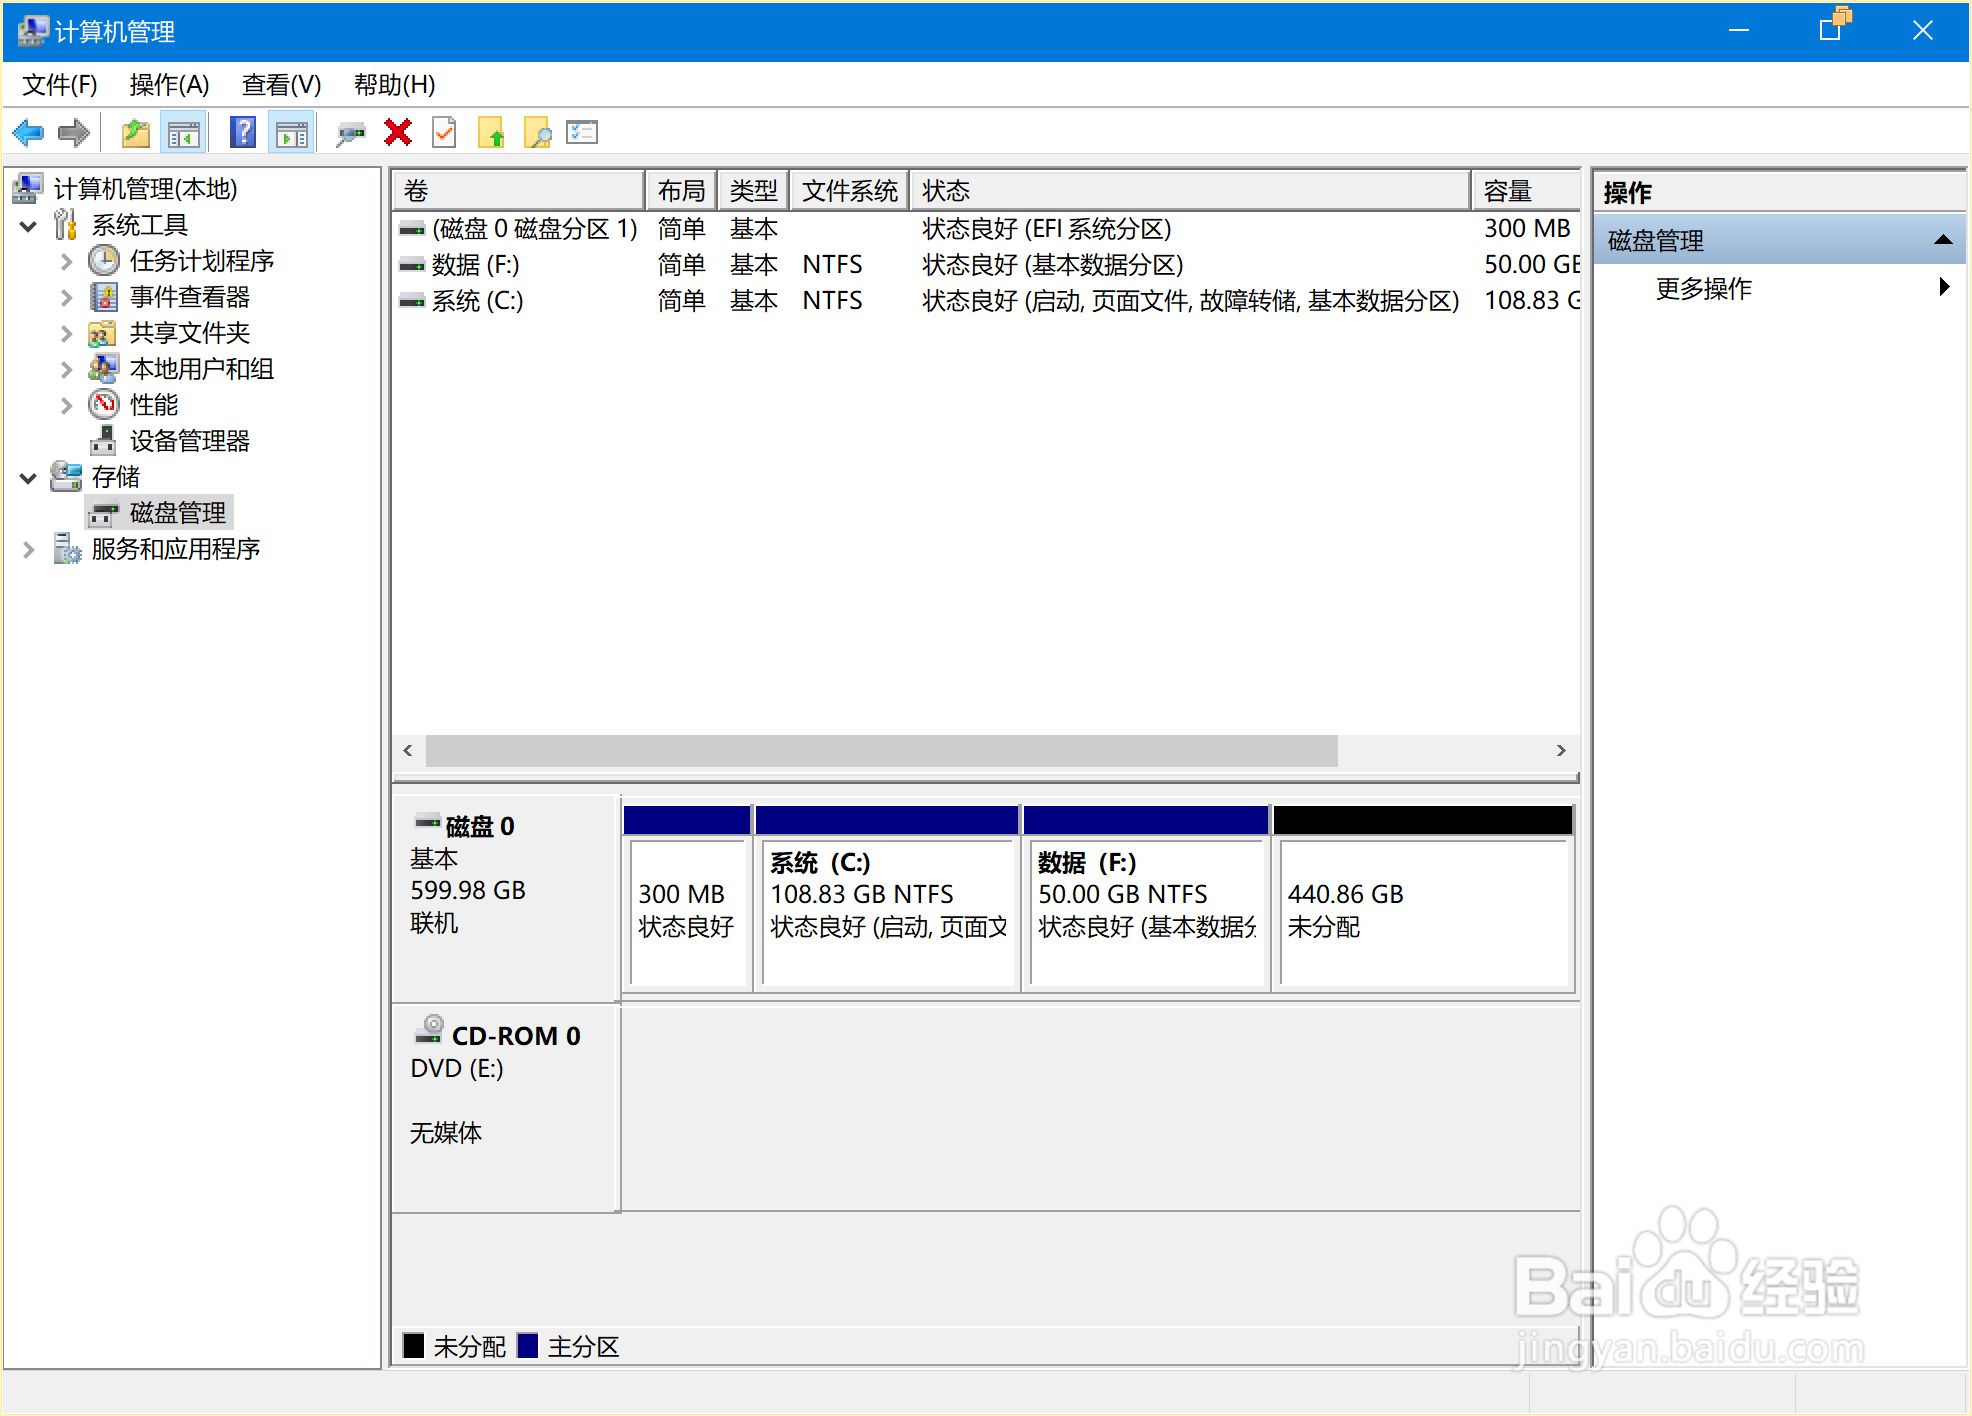Click the Rescan disks drive icon

(350, 132)
